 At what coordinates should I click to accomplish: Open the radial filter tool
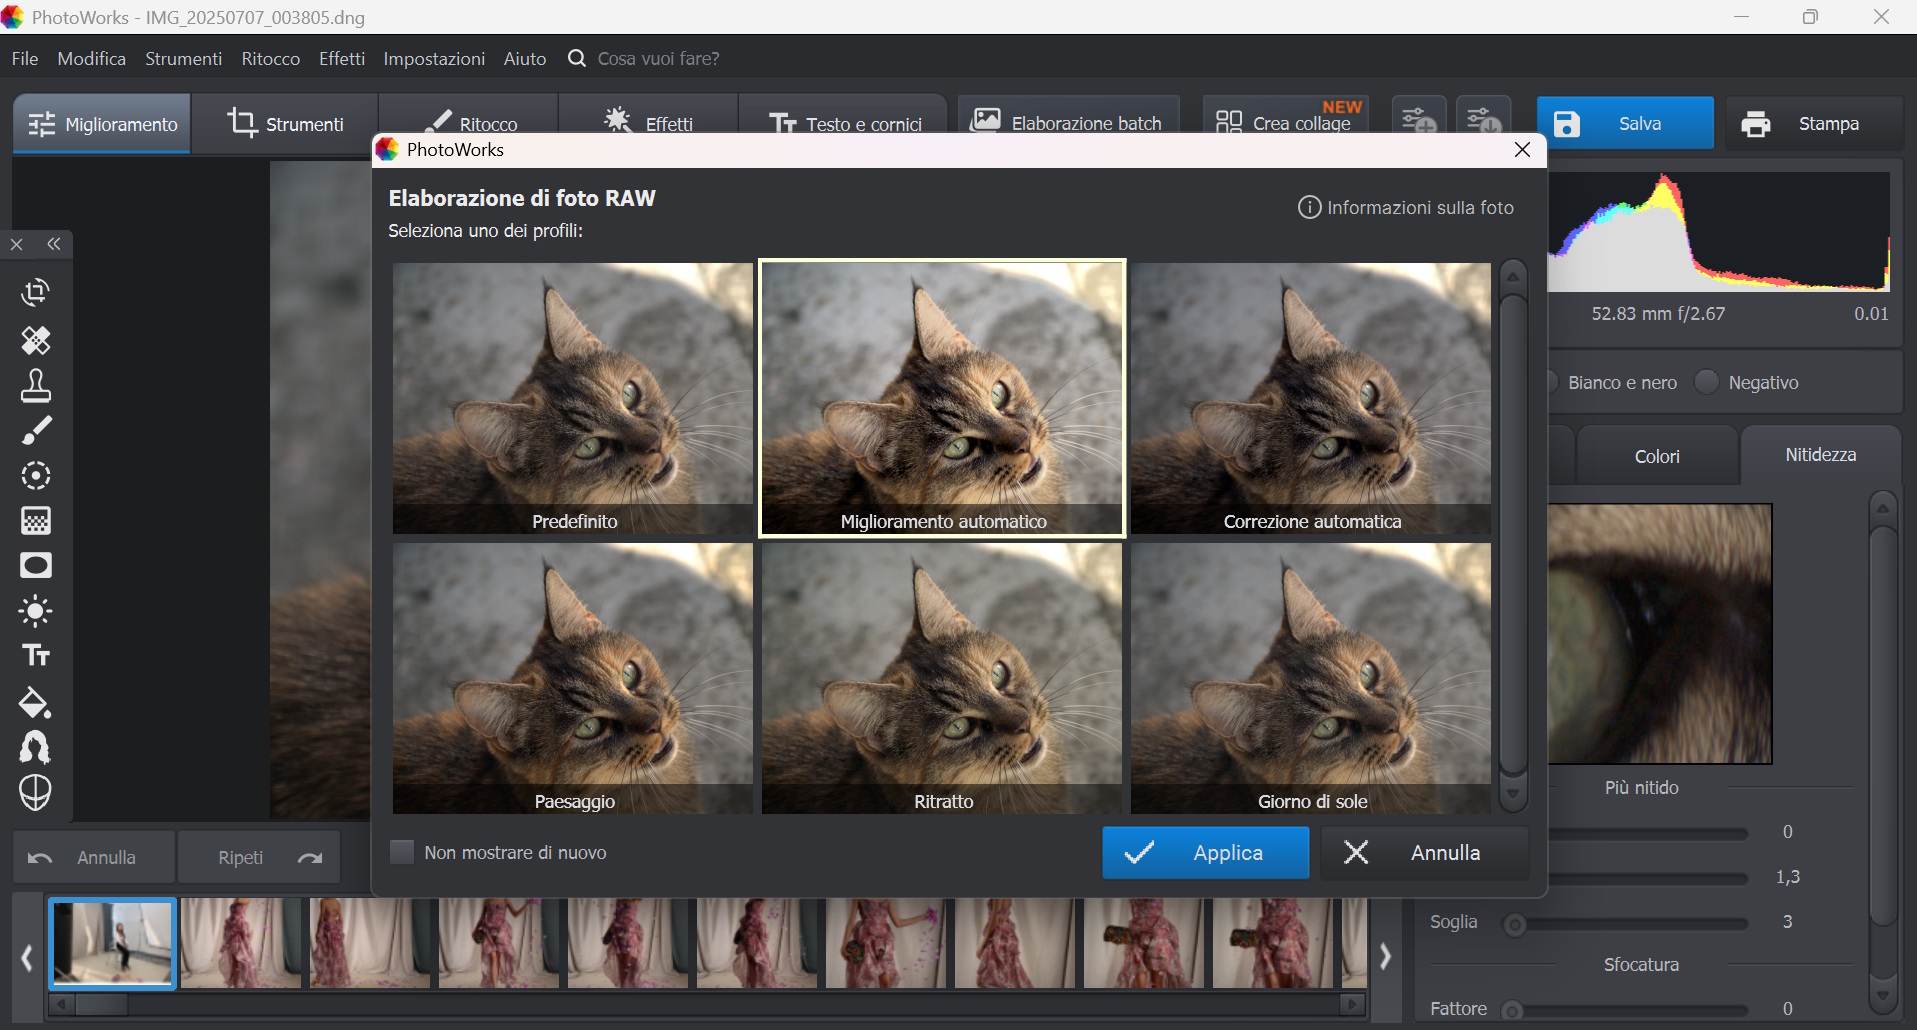click(x=36, y=476)
